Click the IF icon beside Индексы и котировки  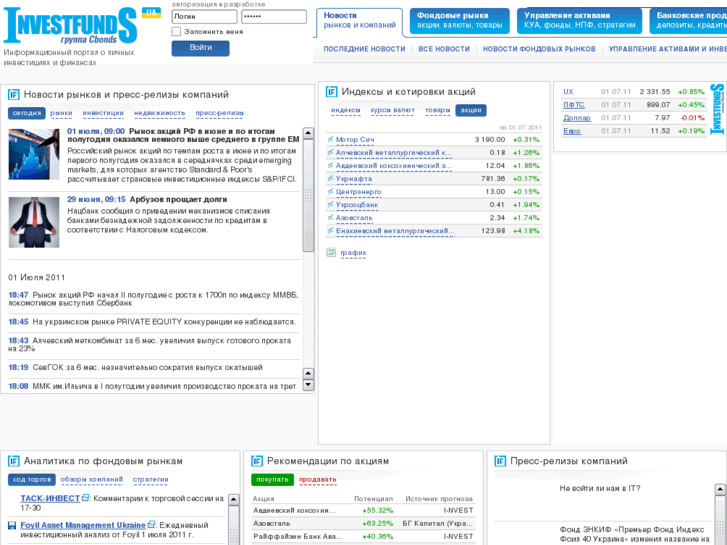click(x=331, y=92)
